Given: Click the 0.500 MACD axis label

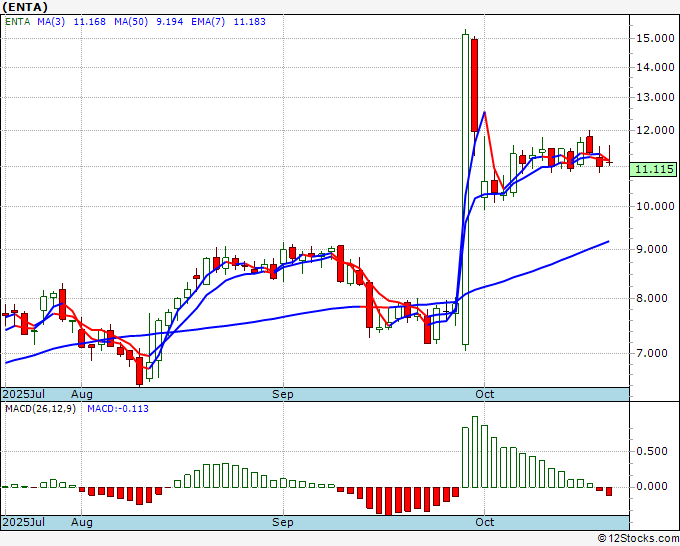Looking at the screenshot, I should (x=652, y=451).
